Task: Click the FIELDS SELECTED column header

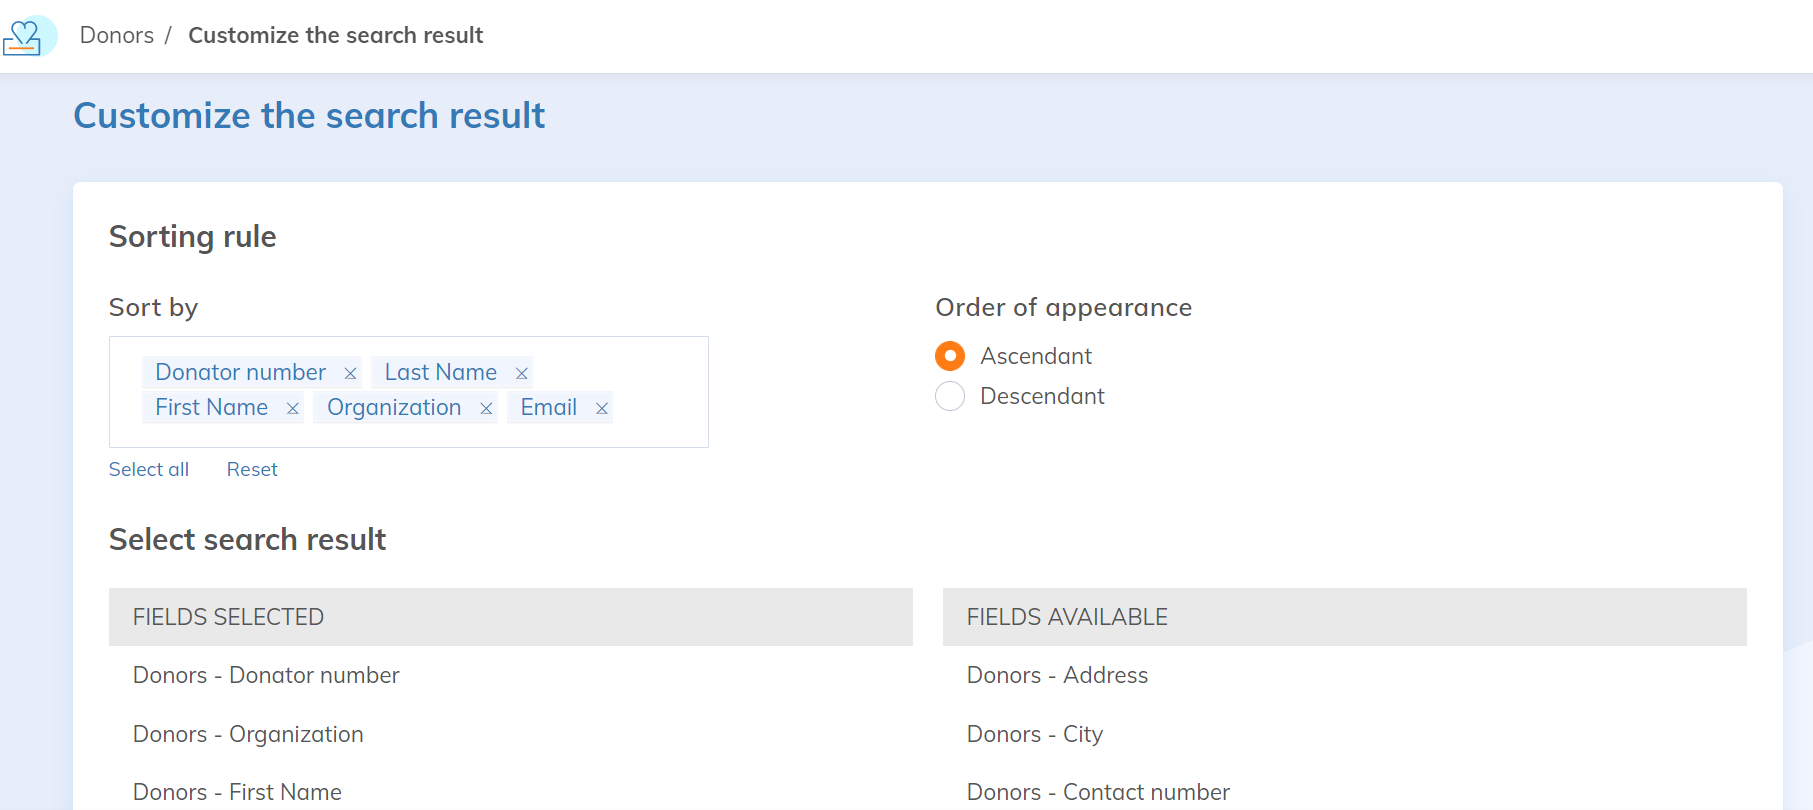Action: click(510, 617)
